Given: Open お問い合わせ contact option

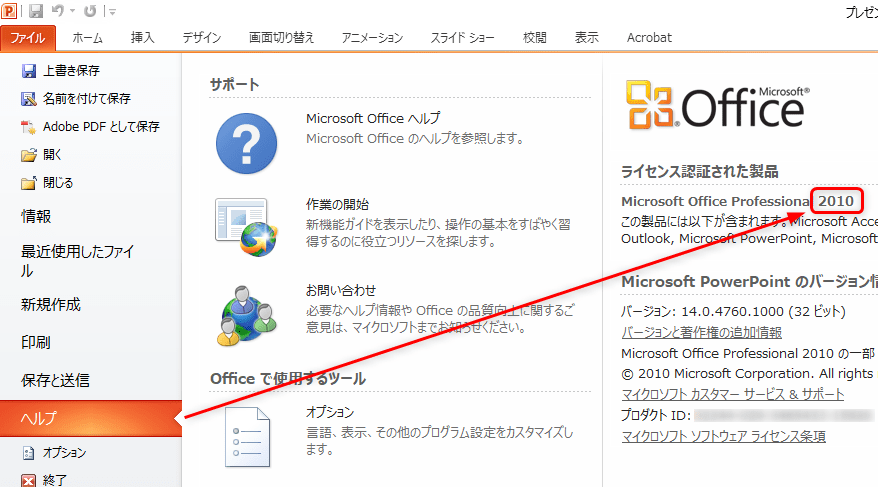Looking at the screenshot, I should tap(341, 291).
